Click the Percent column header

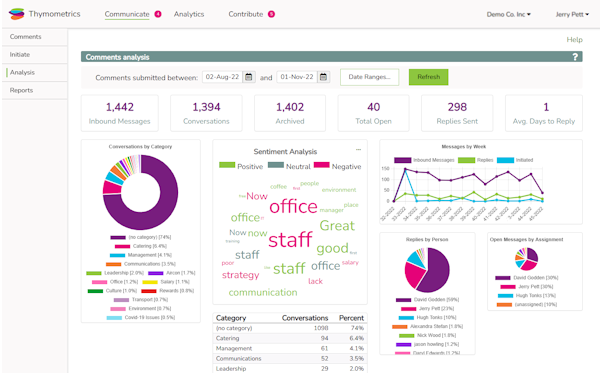tap(351, 318)
